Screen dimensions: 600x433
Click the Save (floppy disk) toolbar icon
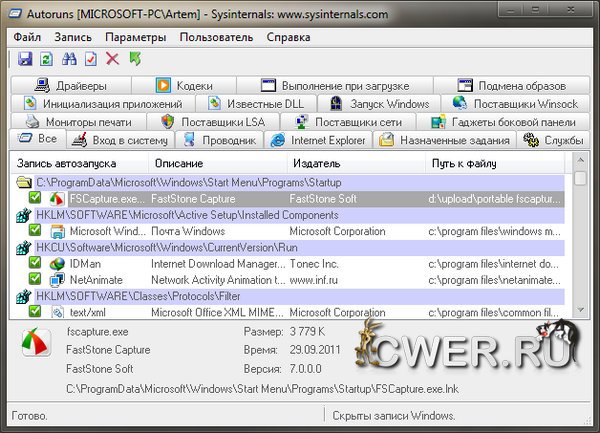[25, 60]
